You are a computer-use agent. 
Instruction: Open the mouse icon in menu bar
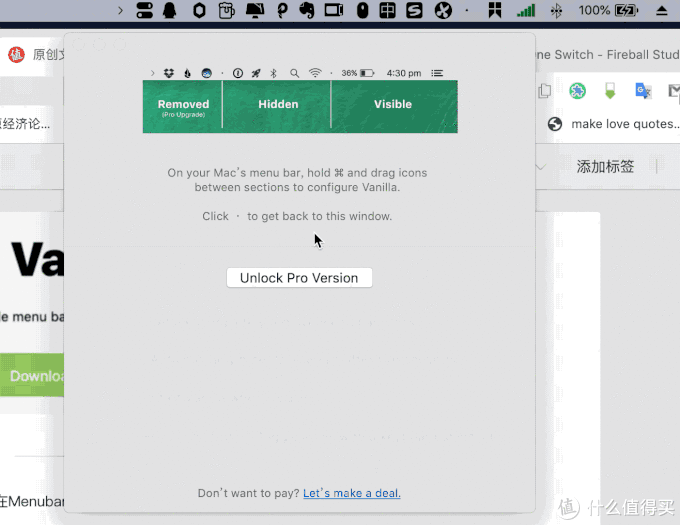[362, 11]
